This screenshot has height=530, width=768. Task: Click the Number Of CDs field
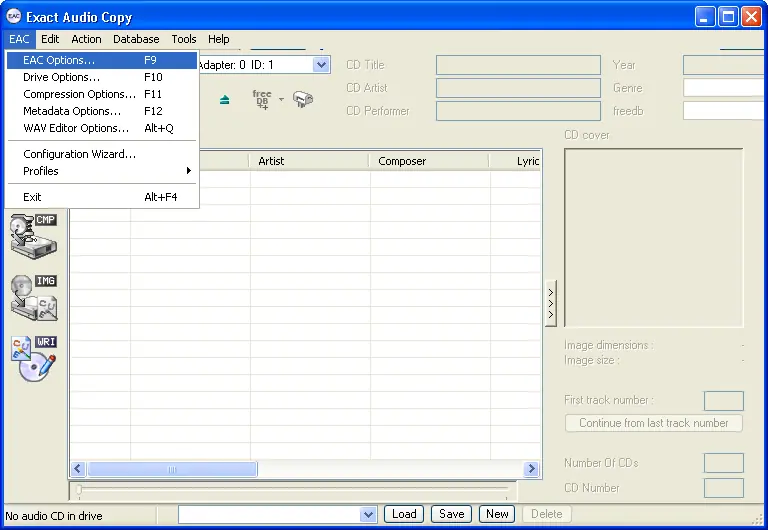(x=723, y=463)
